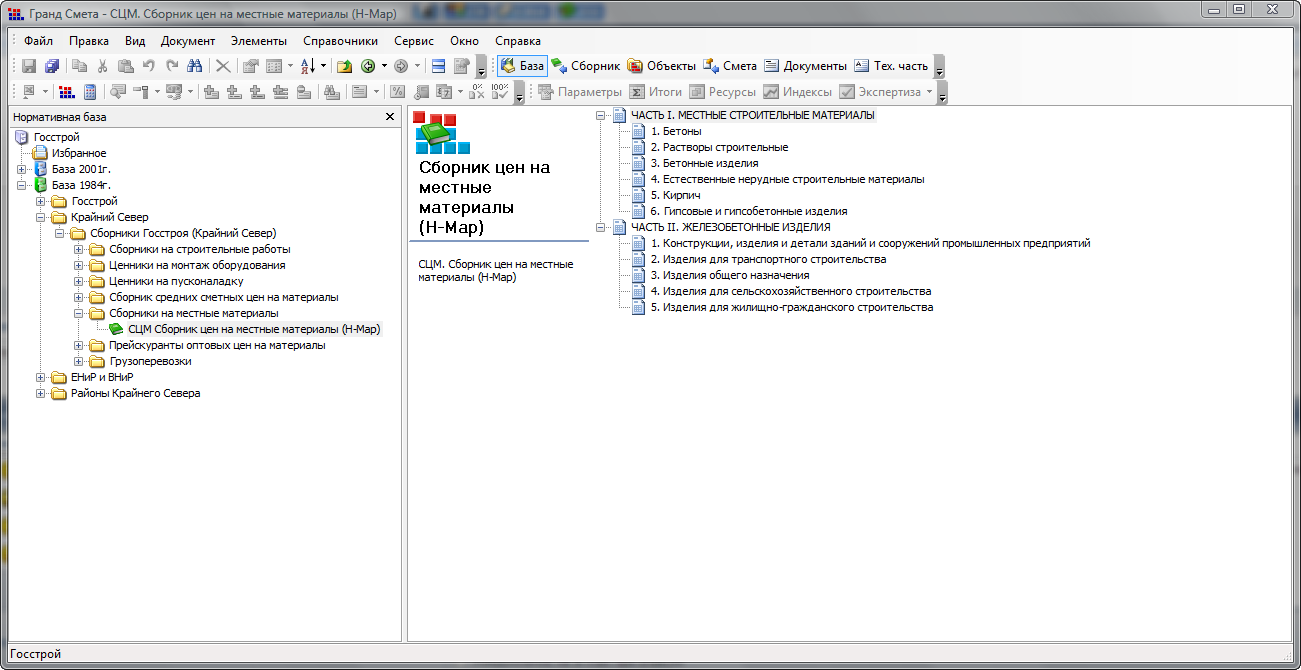This screenshot has height=670, width=1301.
Task: Click the A-Я sort icon
Action: [x=308, y=66]
